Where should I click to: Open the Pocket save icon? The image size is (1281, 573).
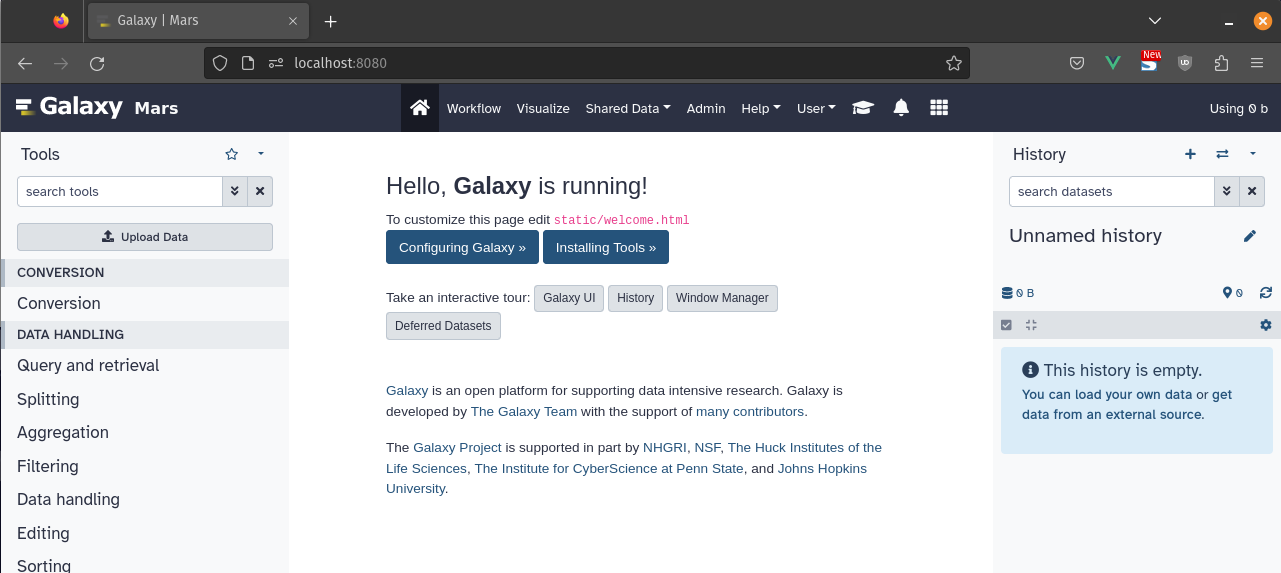(1077, 63)
